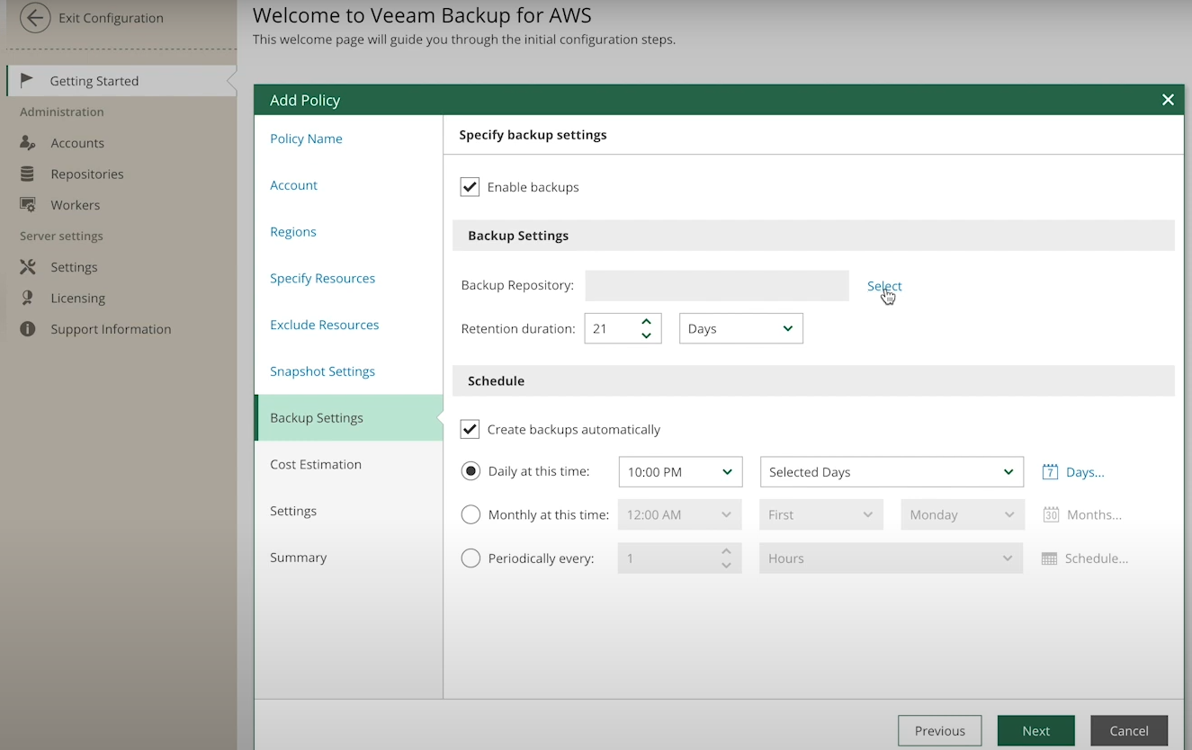The width and height of the screenshot is (1192, 750).
Task: Open Settings via the tools icon
Action: pos(28,267)
